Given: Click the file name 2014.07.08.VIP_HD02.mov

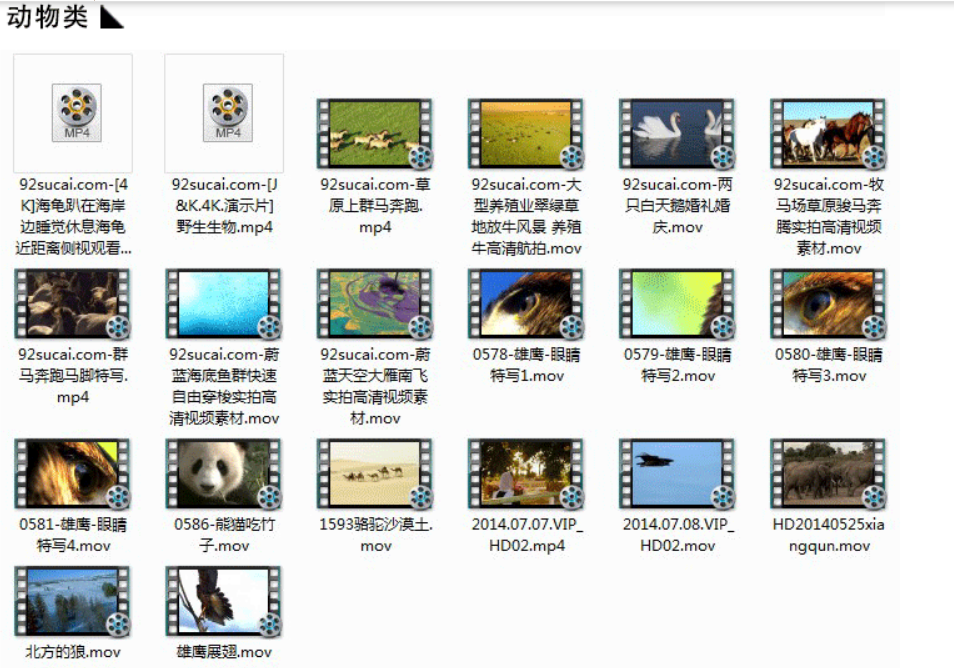Looking at the screenshot, I should 678,535.
